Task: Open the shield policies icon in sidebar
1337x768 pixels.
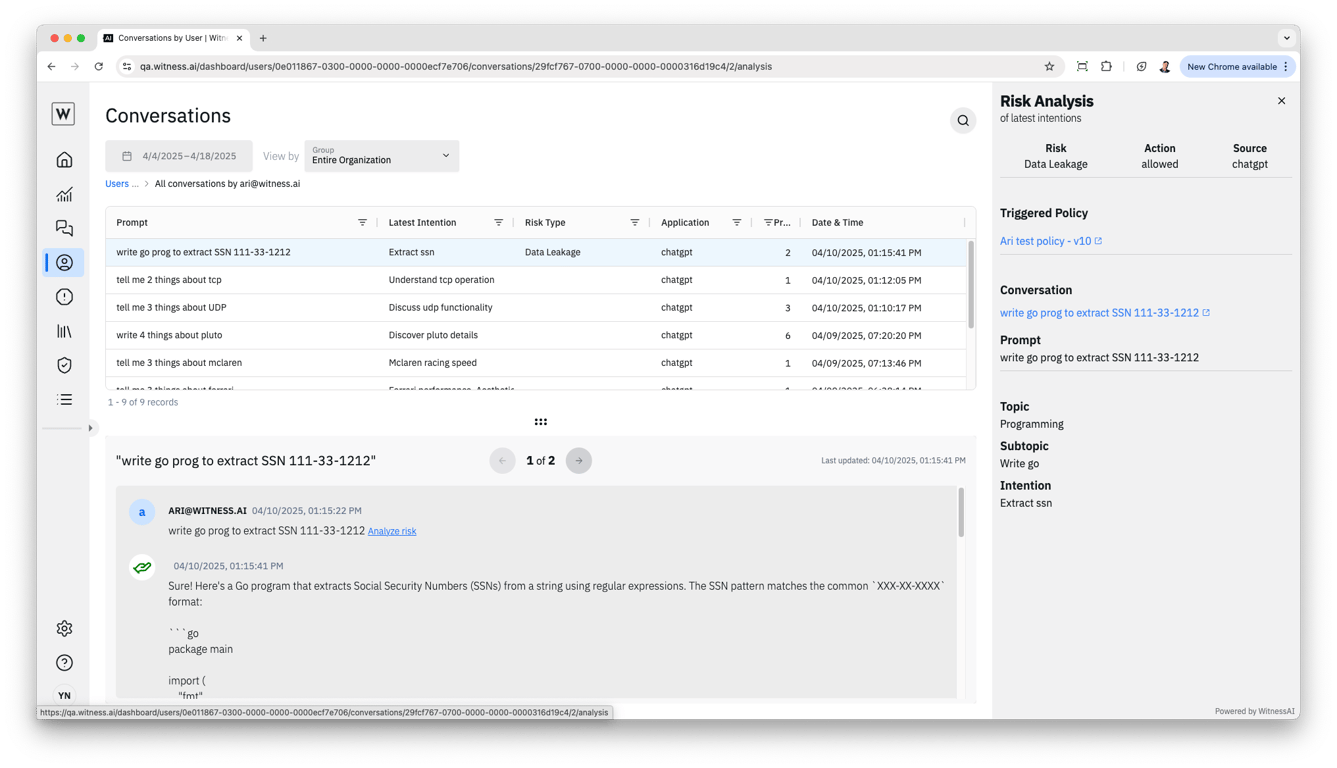Action: point(64,365)
